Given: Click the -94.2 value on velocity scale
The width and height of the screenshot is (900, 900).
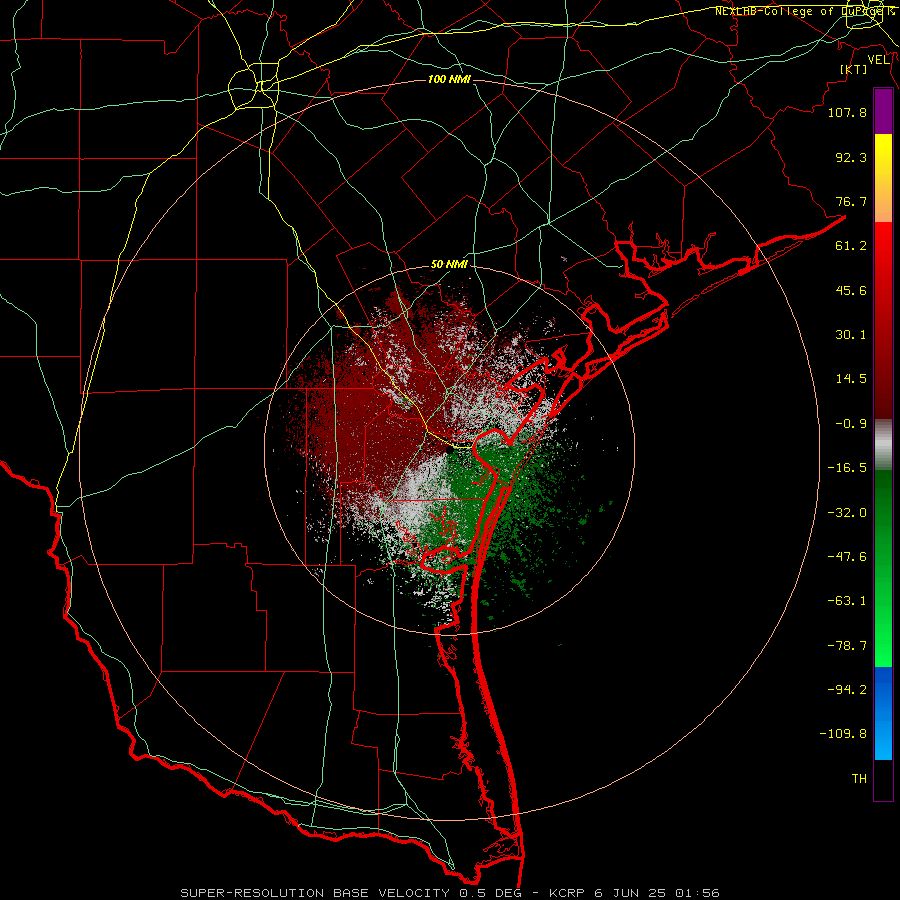Looking at the screenshot, I should pyautogui.click(x=847, y=689).
